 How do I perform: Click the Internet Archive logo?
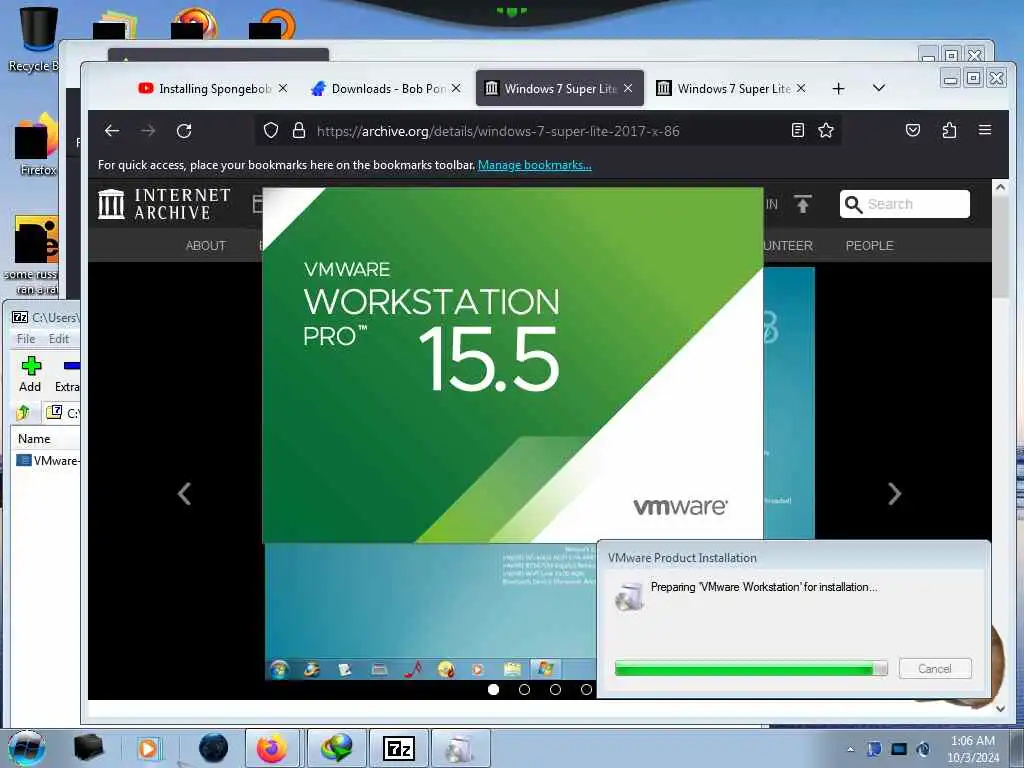164,204
